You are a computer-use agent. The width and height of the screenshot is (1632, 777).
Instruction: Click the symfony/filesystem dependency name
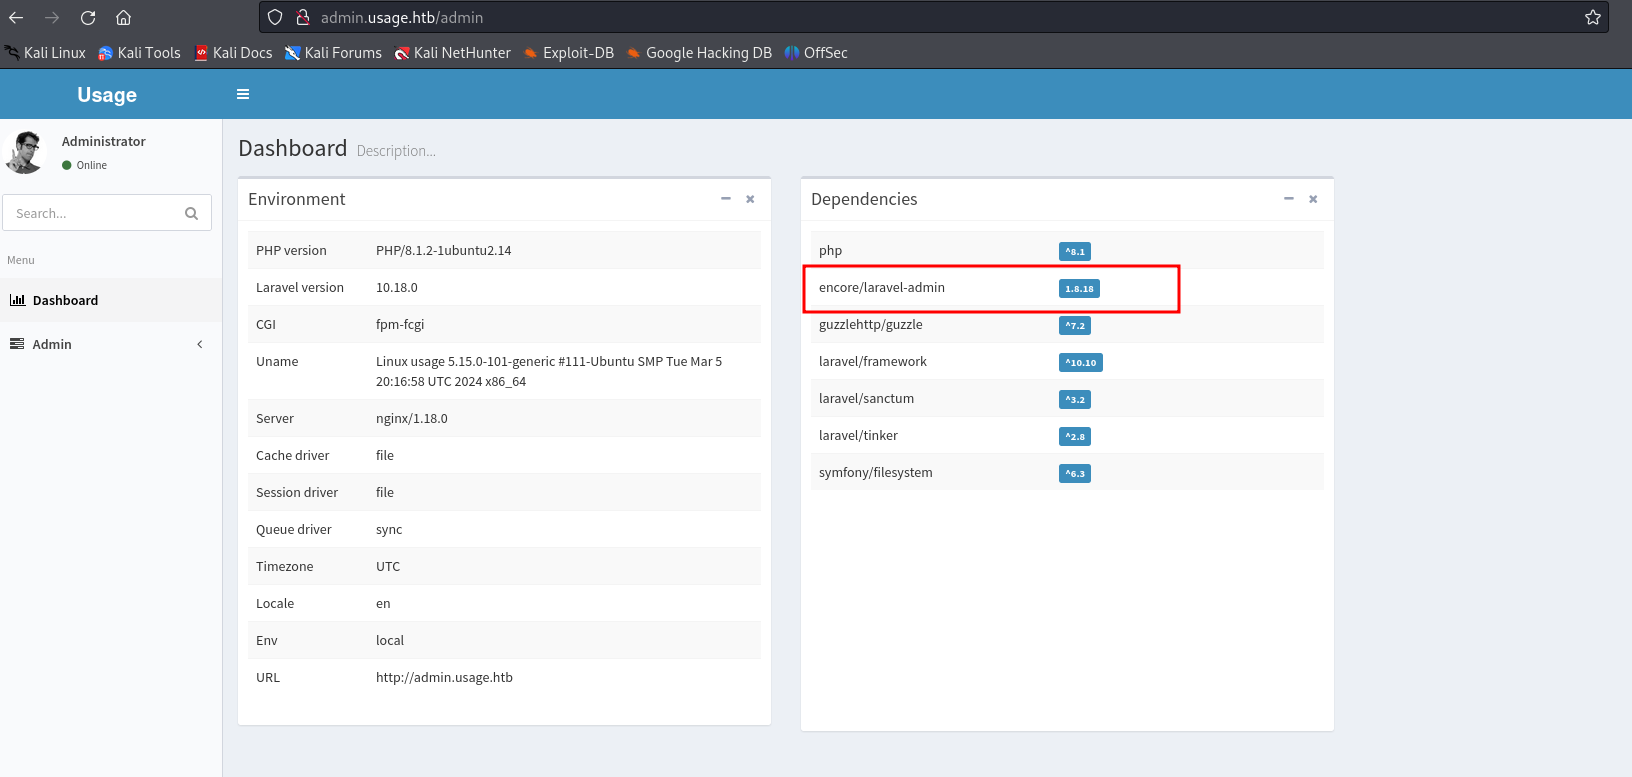point(876,472)
